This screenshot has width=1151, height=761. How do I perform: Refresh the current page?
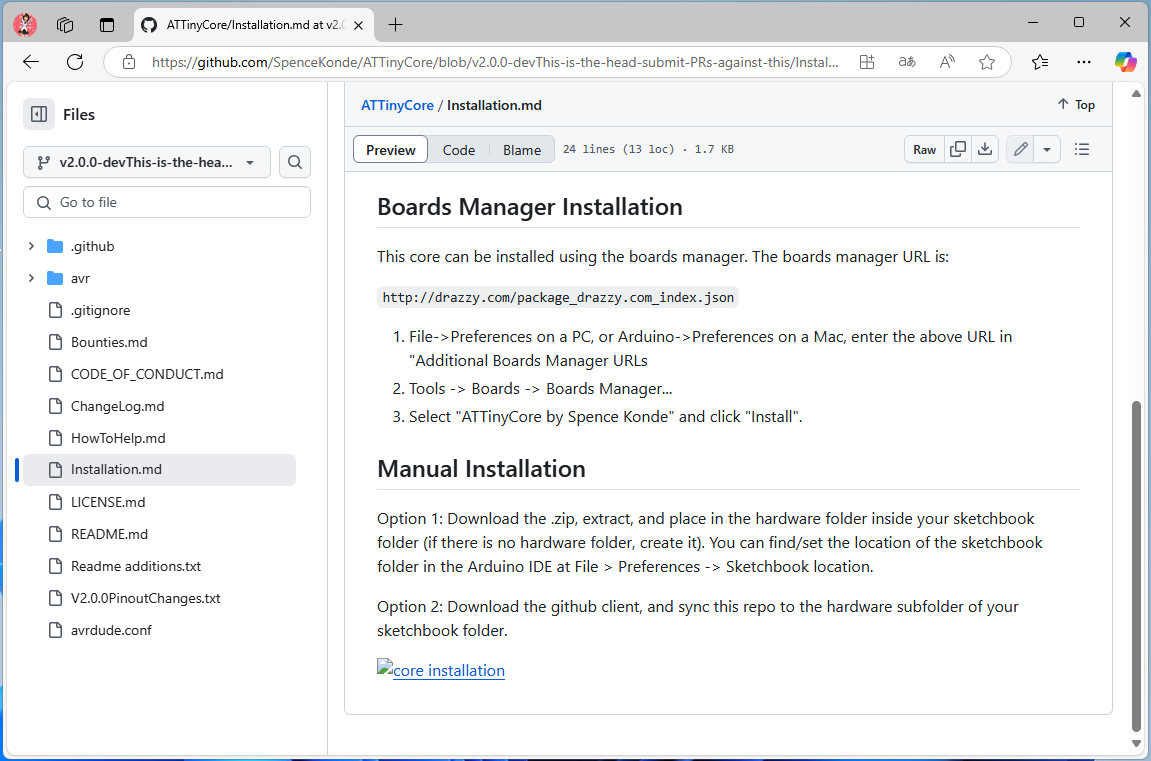pos(75,62)
